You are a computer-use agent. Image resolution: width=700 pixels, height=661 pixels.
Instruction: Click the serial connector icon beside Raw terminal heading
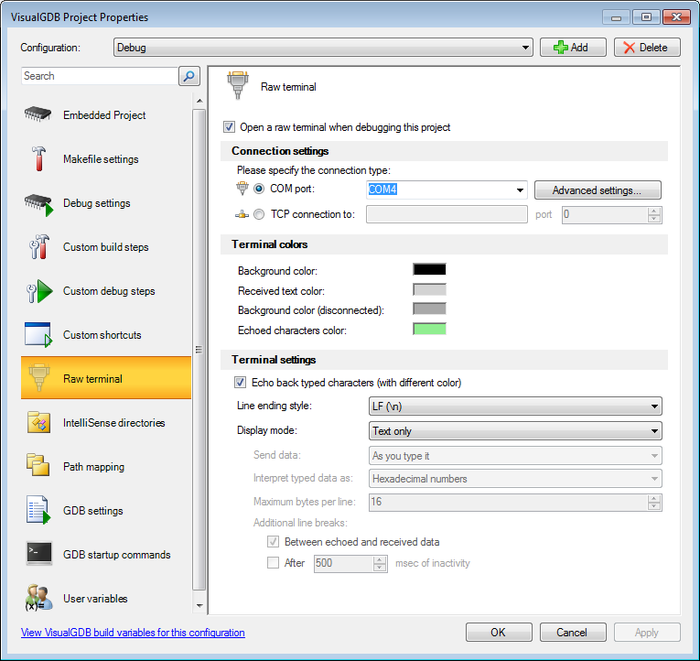tap(238, 85)
